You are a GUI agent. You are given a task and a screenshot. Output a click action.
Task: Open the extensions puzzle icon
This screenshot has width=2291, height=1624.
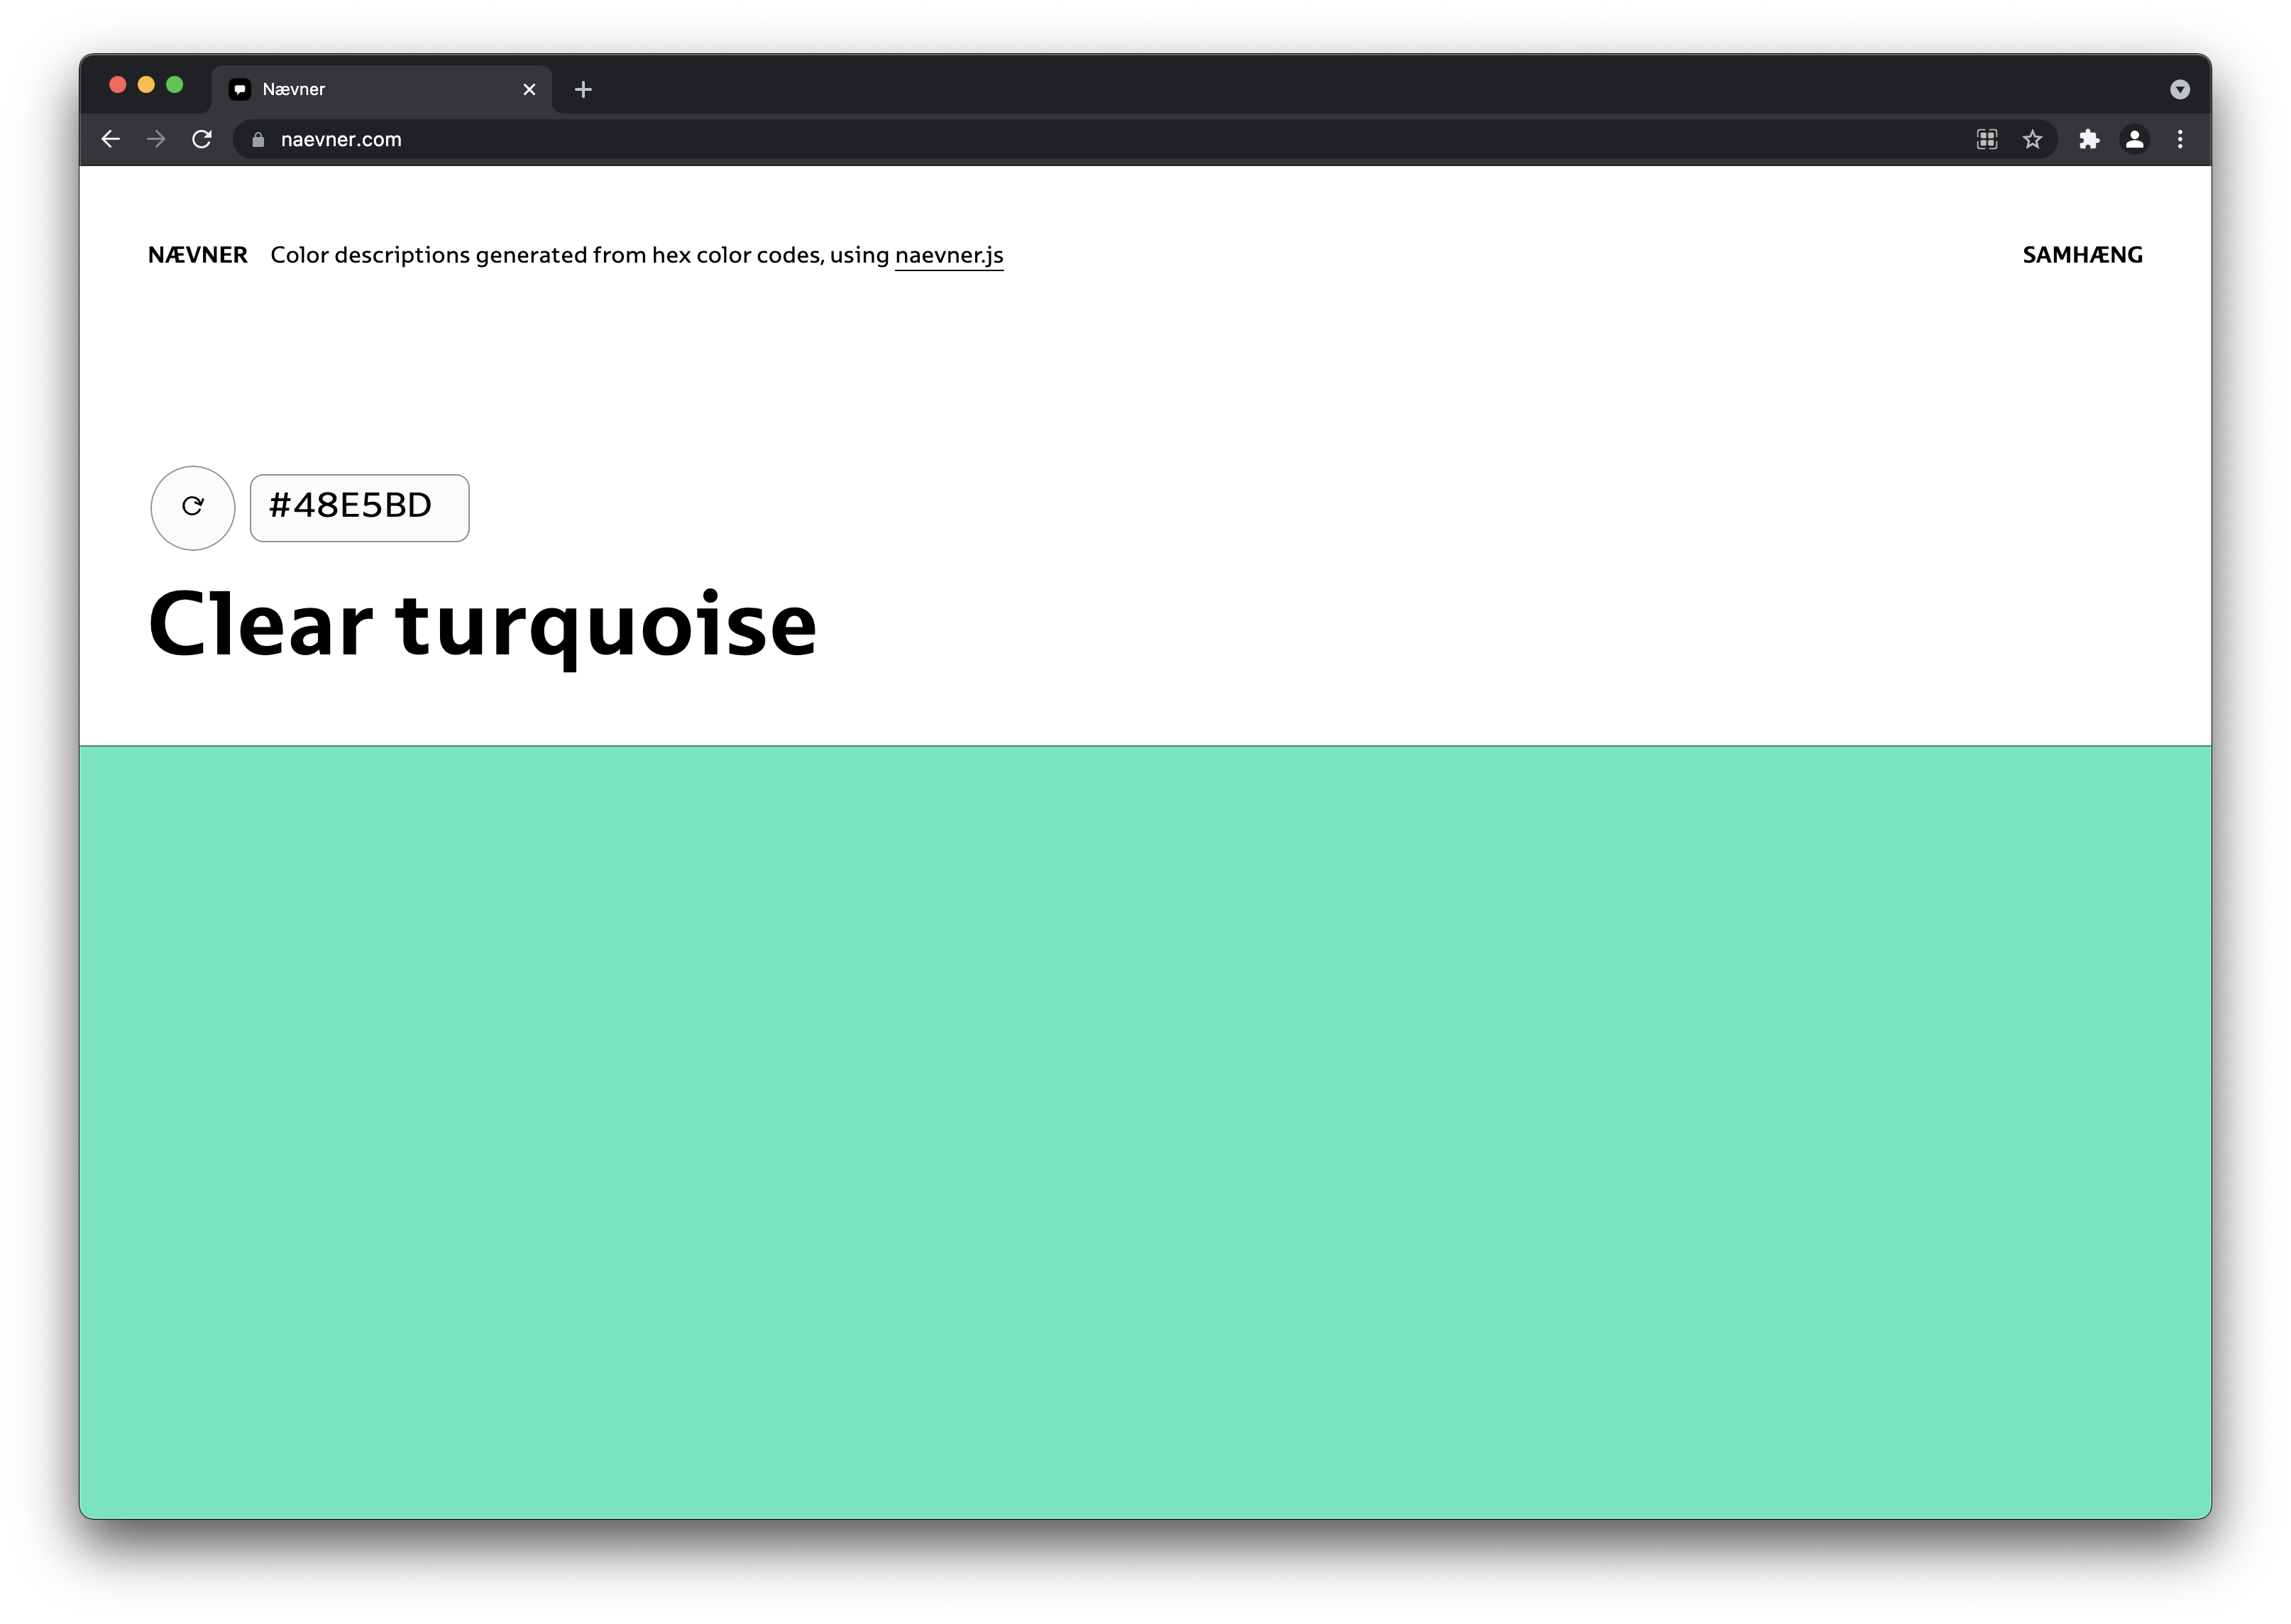coord(2089,139)
